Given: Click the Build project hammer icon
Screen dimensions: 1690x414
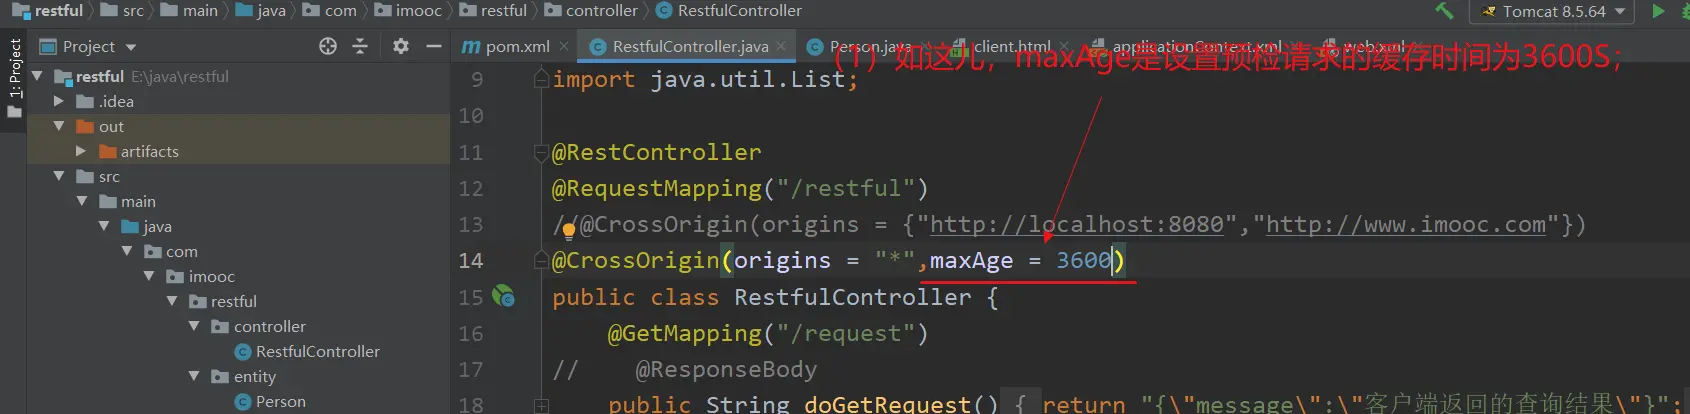Looking at the screenshot, I should (1444, 11).
